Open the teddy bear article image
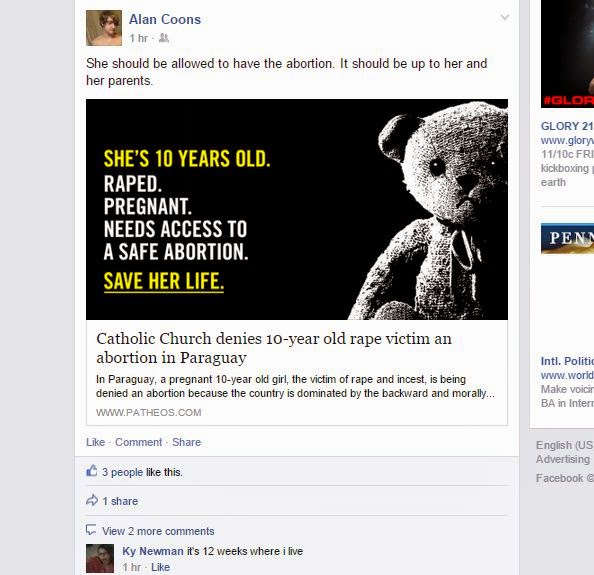 pyautogui.click(x=297, y=209)
